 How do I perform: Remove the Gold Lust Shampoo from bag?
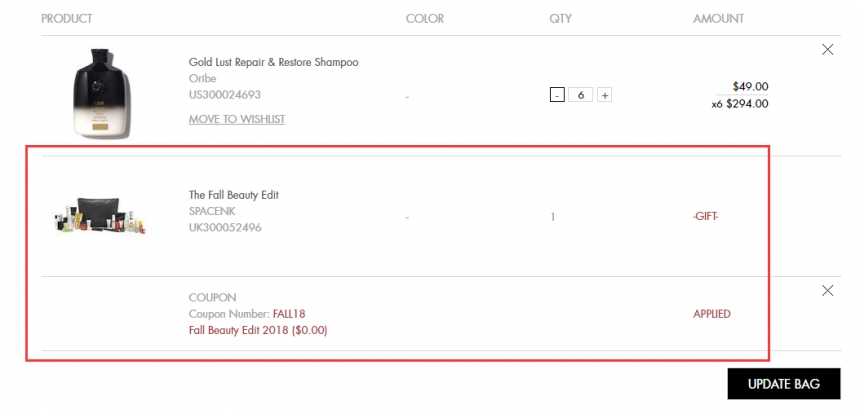827,50
